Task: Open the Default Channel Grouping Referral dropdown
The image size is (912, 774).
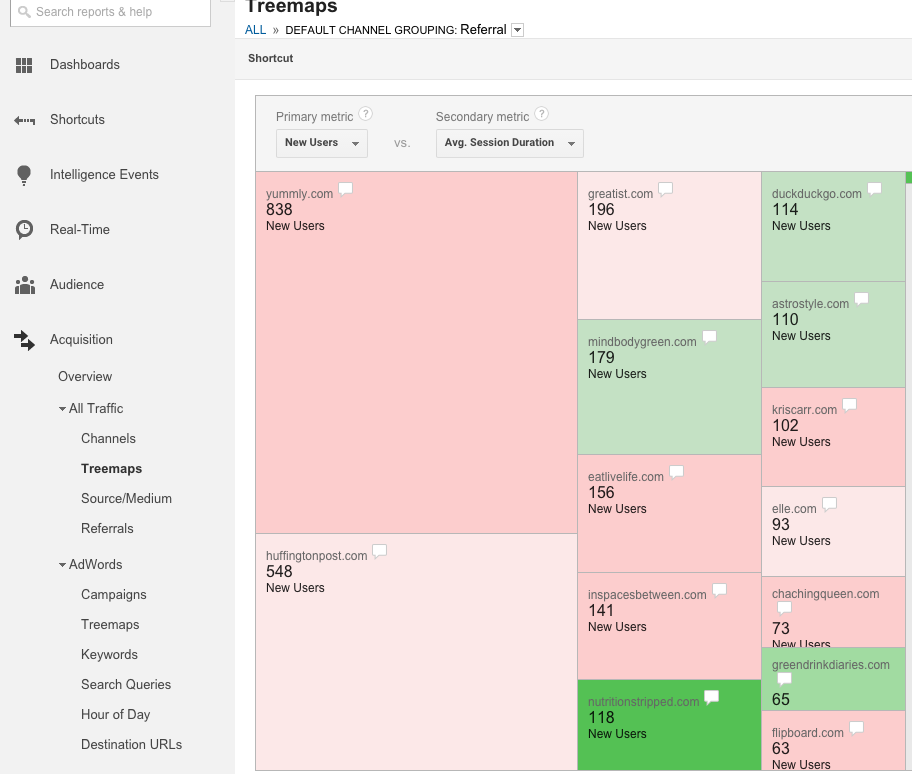Action: point(517,29)
